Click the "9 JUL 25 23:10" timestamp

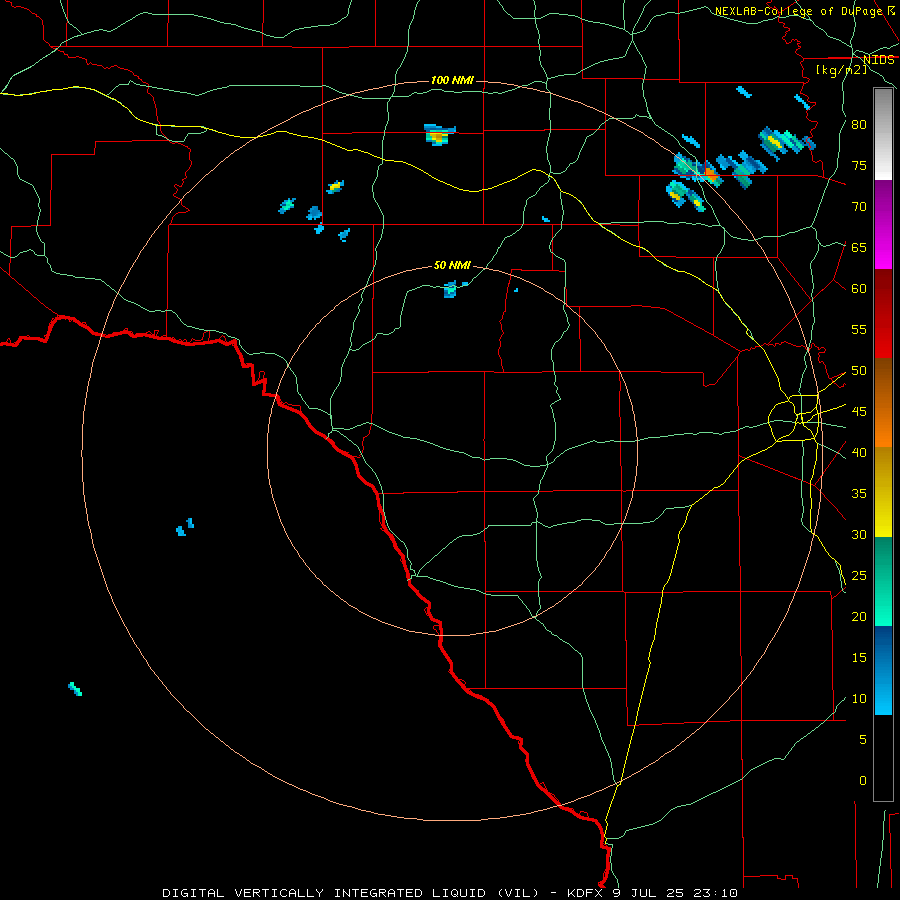click(676, 893)
